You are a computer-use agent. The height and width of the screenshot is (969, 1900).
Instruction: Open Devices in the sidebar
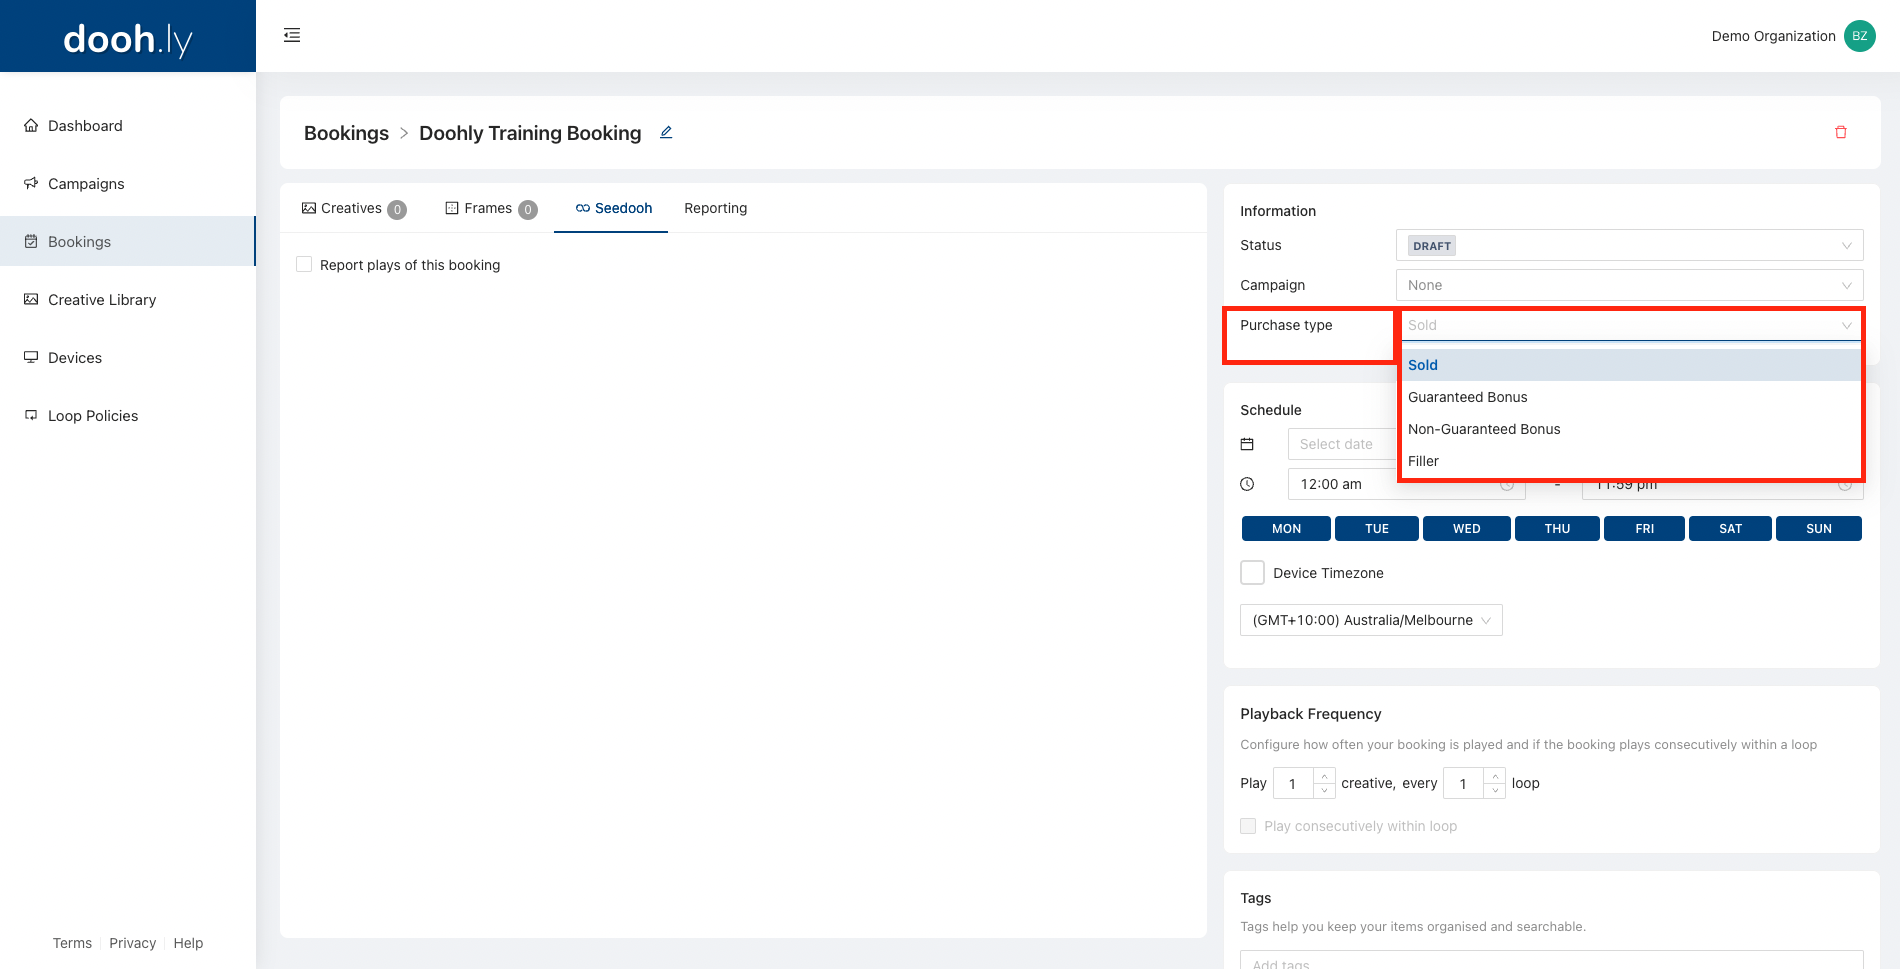tap(128, 358)
